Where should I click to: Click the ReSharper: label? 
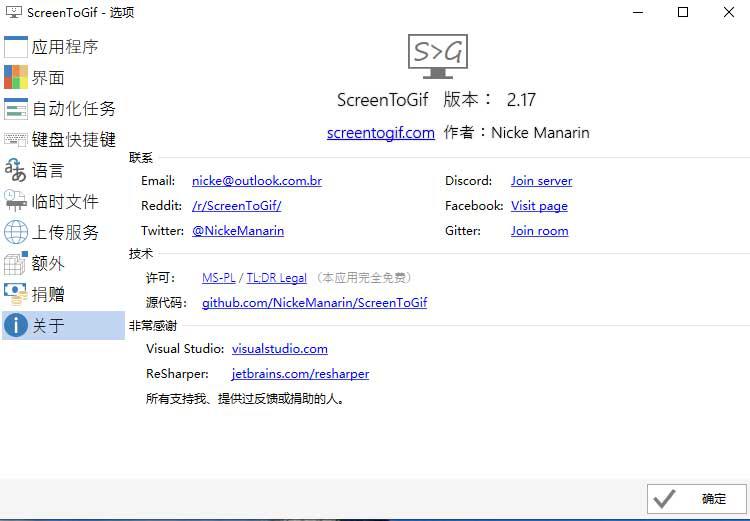[x=177, y=374]
